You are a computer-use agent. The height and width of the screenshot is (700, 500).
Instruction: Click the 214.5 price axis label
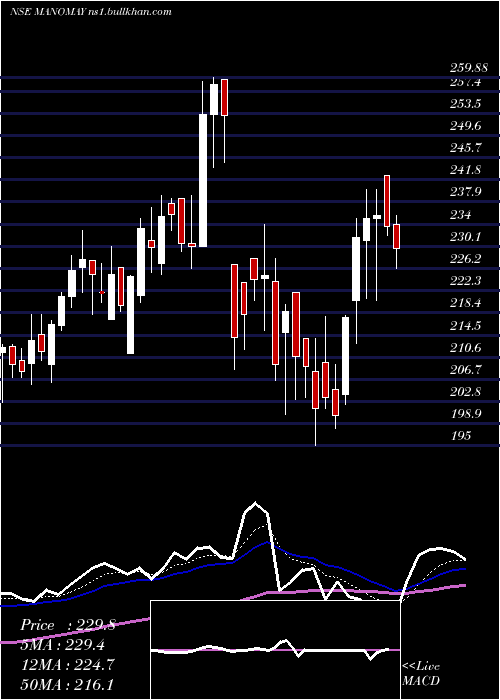(x=466, y=325)
